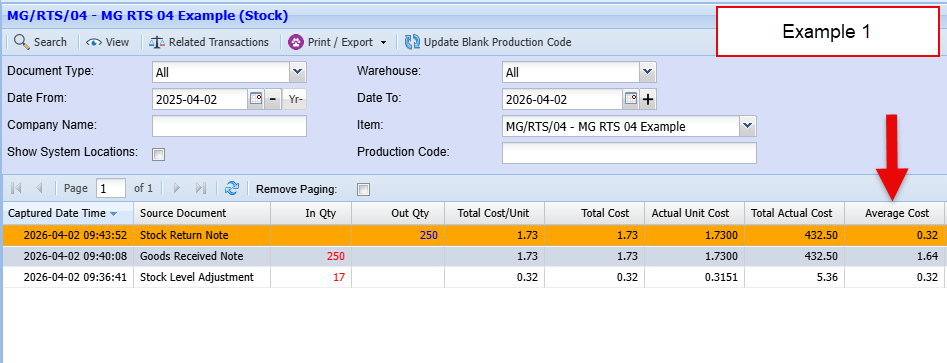Screen dimensions: 947x363
Task: Click the Item field showing MG/RTS/04
Action: pyautogui.click(x=621, y=126)
